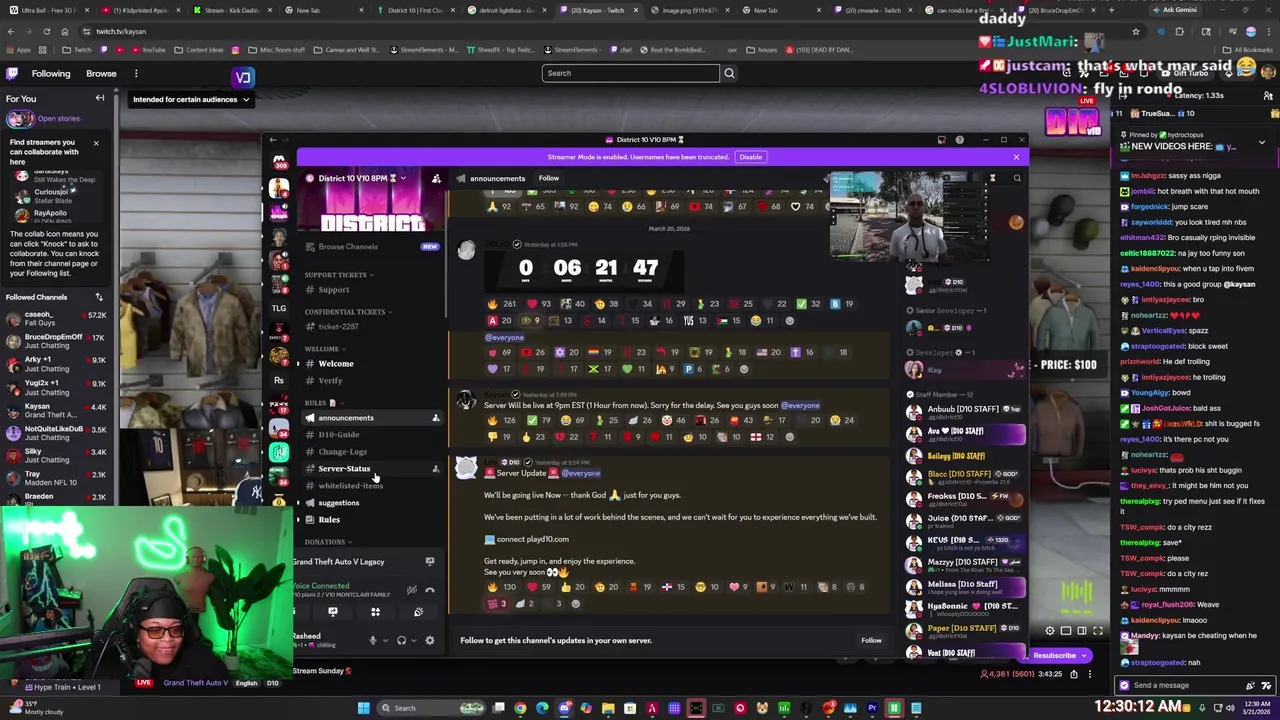
Task: Open Rs server in Discord server list
Action: coord(279,380)
